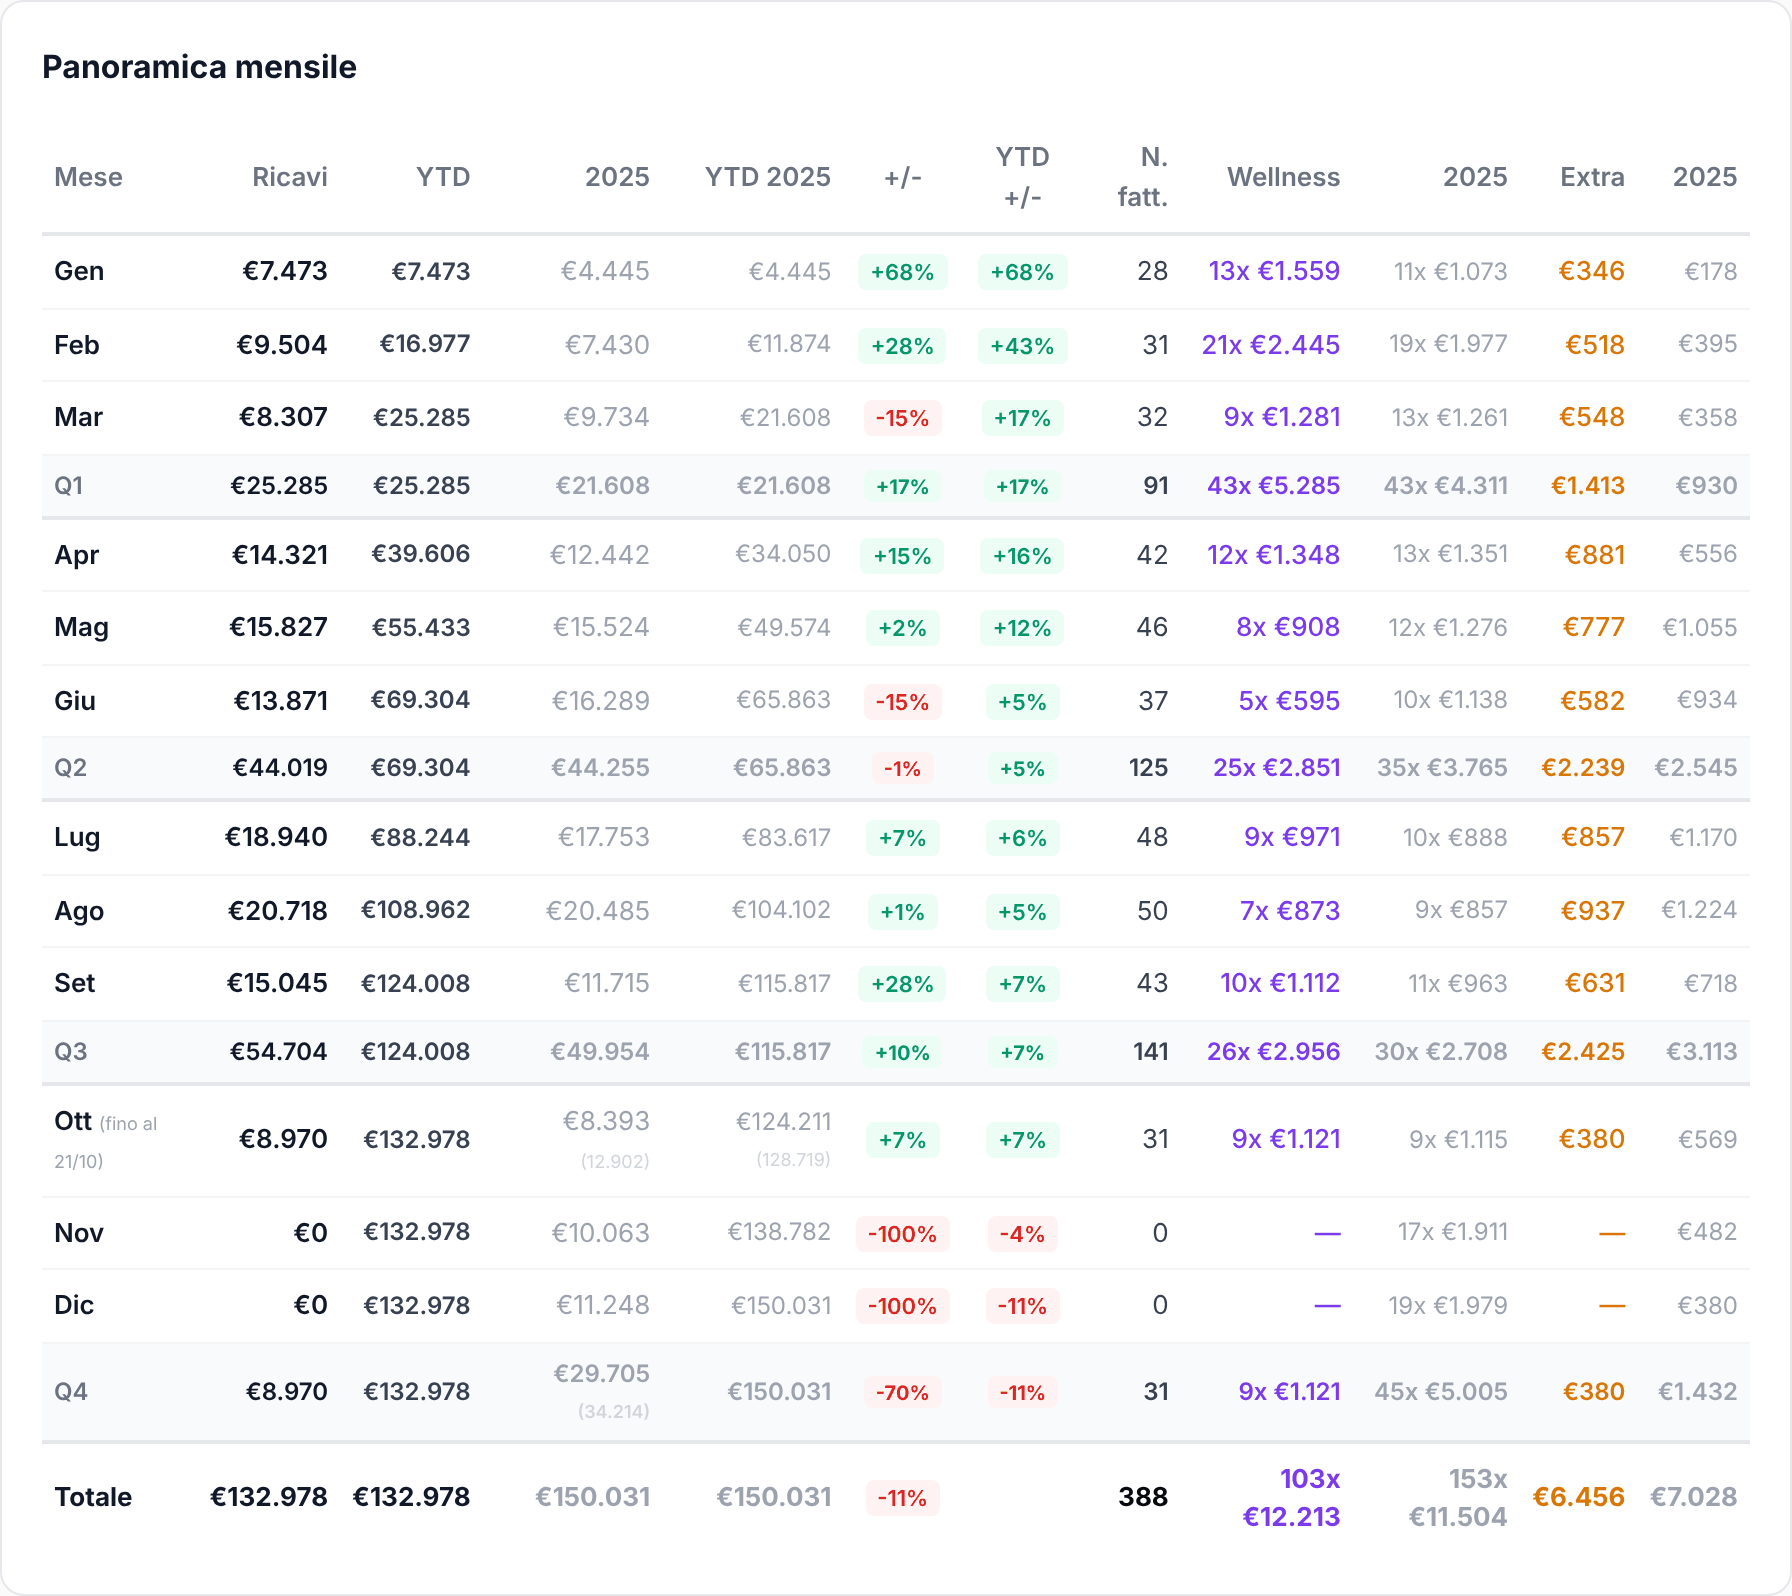Viewport: 1792px width, 1596px height.
Task: Click the Wellness column header
Action: pyautogui.click(x=1283, y=177)
